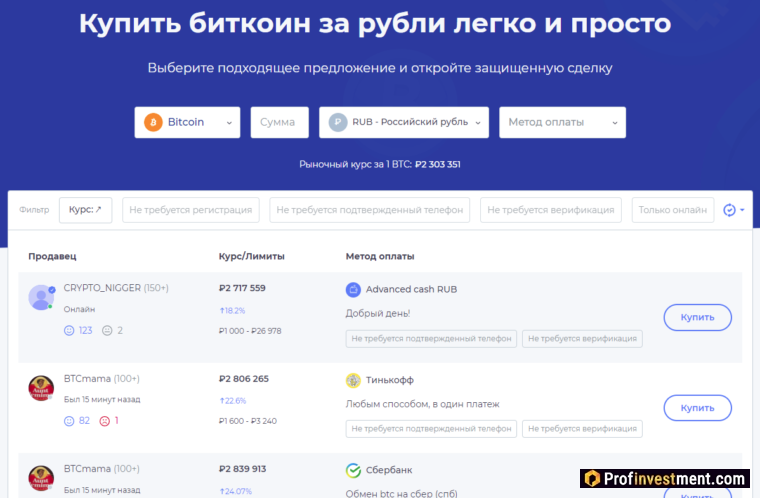Viewport: 760px width, 498px height.
Task: Click the orange Bitcoin logo icon
Action: coord(153,122)
